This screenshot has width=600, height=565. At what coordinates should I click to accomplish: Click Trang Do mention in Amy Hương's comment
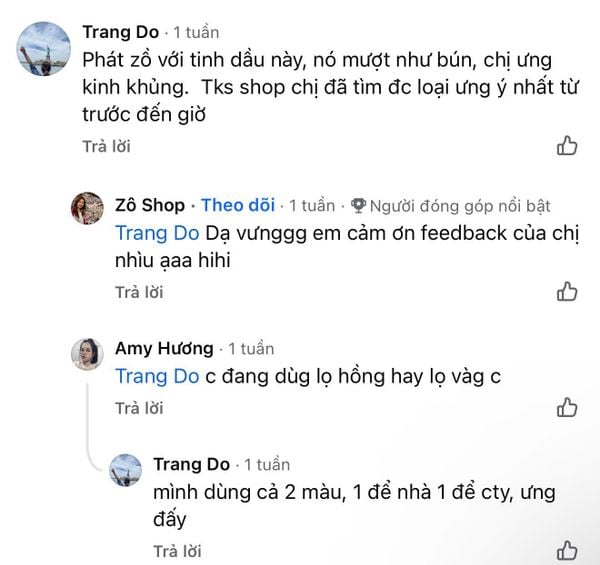point(157,376)
